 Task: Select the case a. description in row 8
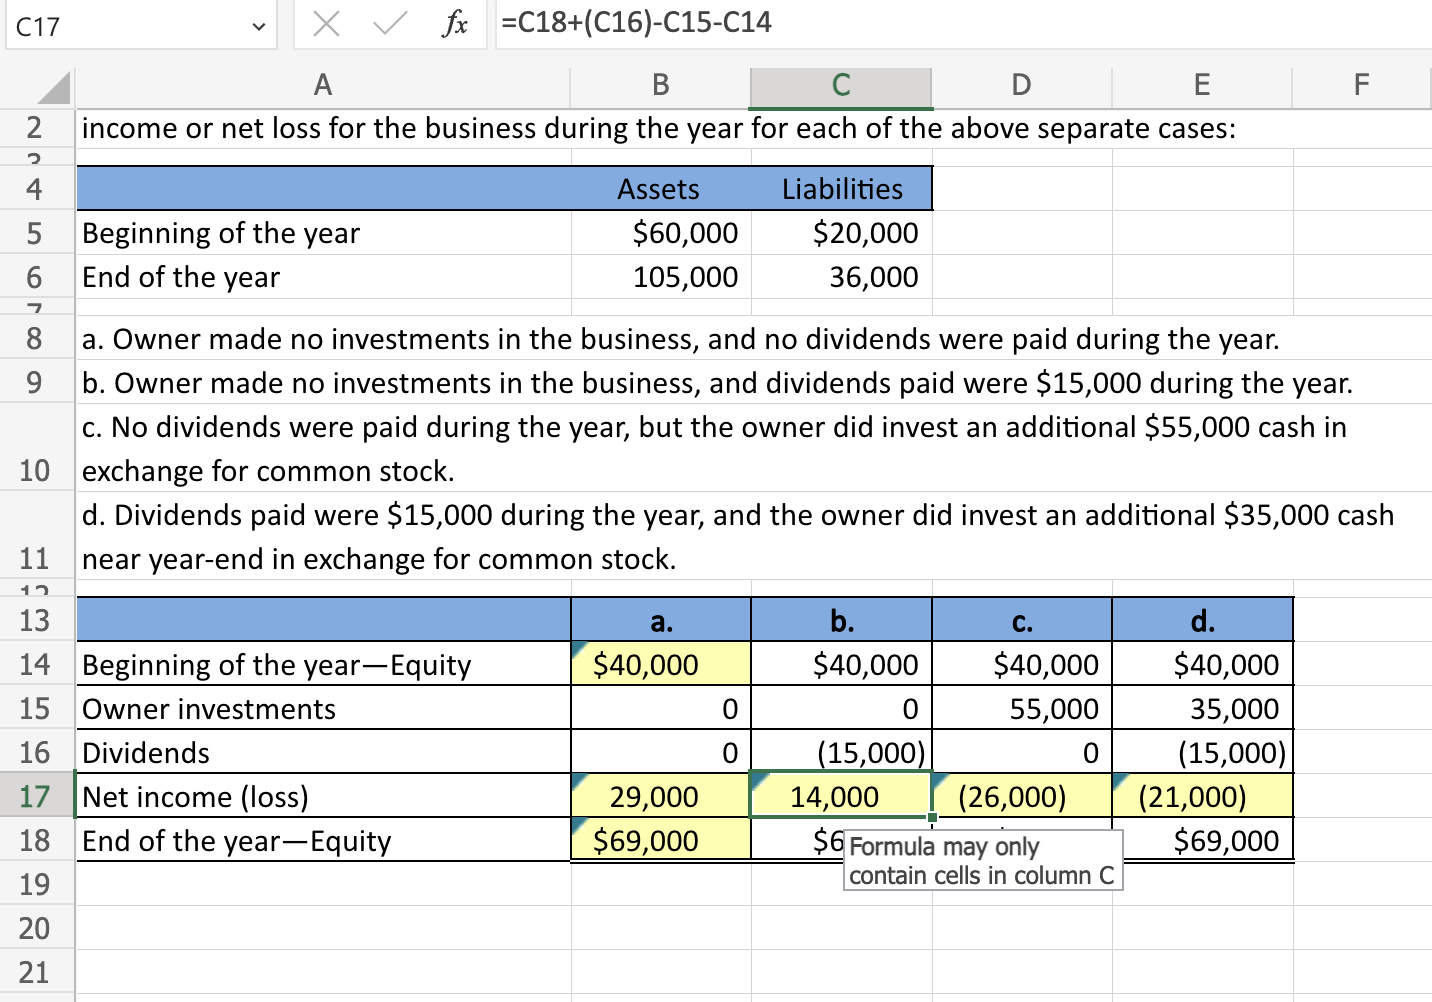(680, 339)
